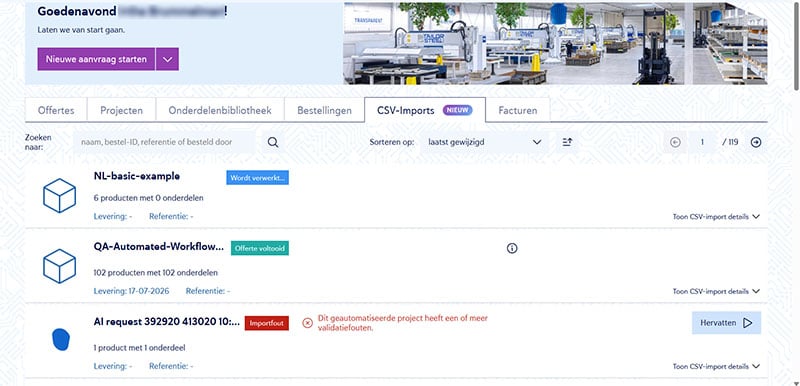Switch to the Offertes tab
The image size is (800, 386).
[x=56, y=110]
